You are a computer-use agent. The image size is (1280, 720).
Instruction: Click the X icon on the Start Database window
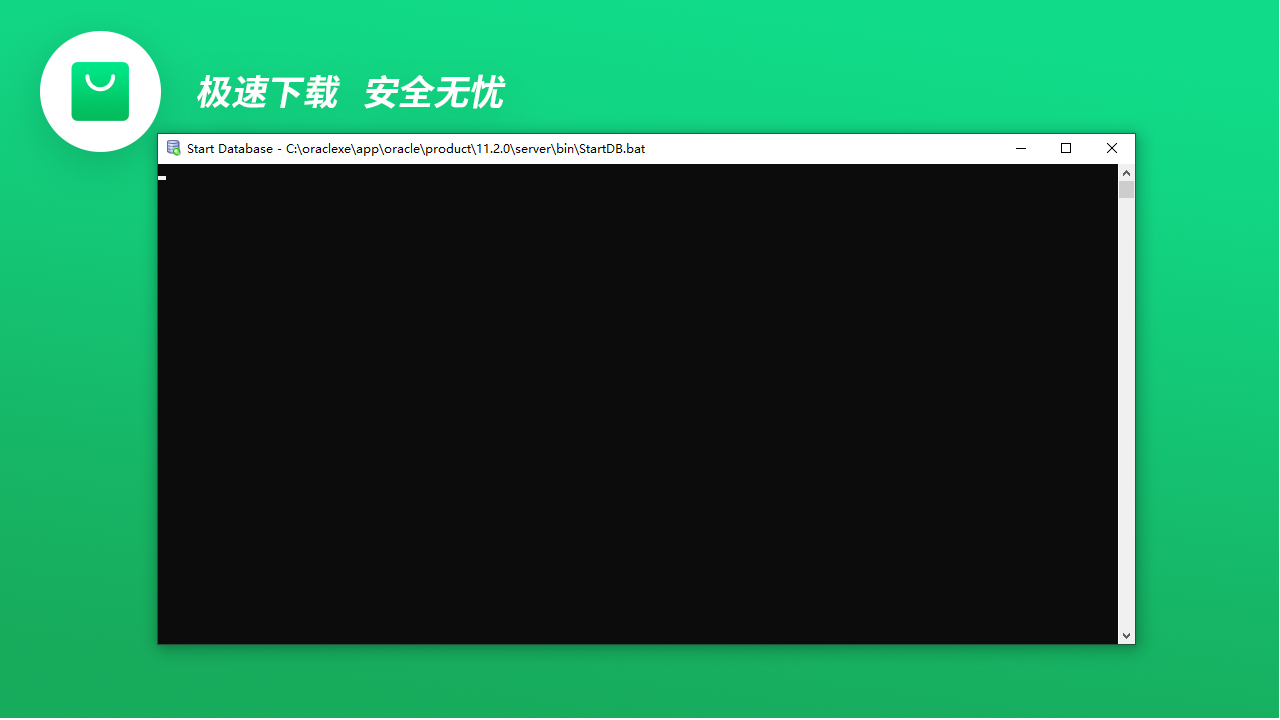click(1111, 148)
